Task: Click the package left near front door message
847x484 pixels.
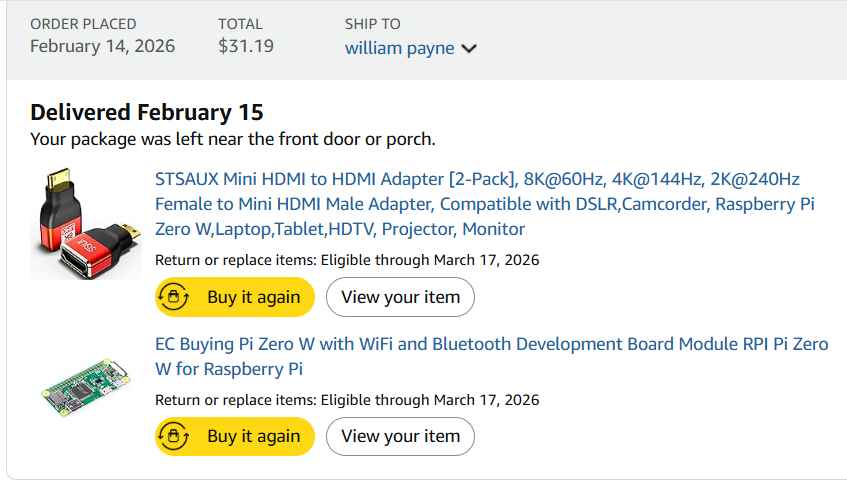Action: pos(233,139)
